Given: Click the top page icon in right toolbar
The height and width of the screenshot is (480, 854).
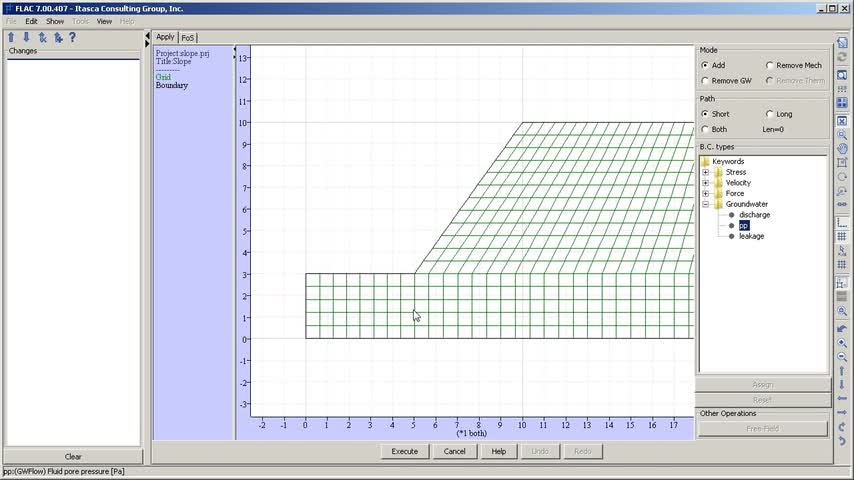Looking at the screenshot, I should click(x=842, y=42).
